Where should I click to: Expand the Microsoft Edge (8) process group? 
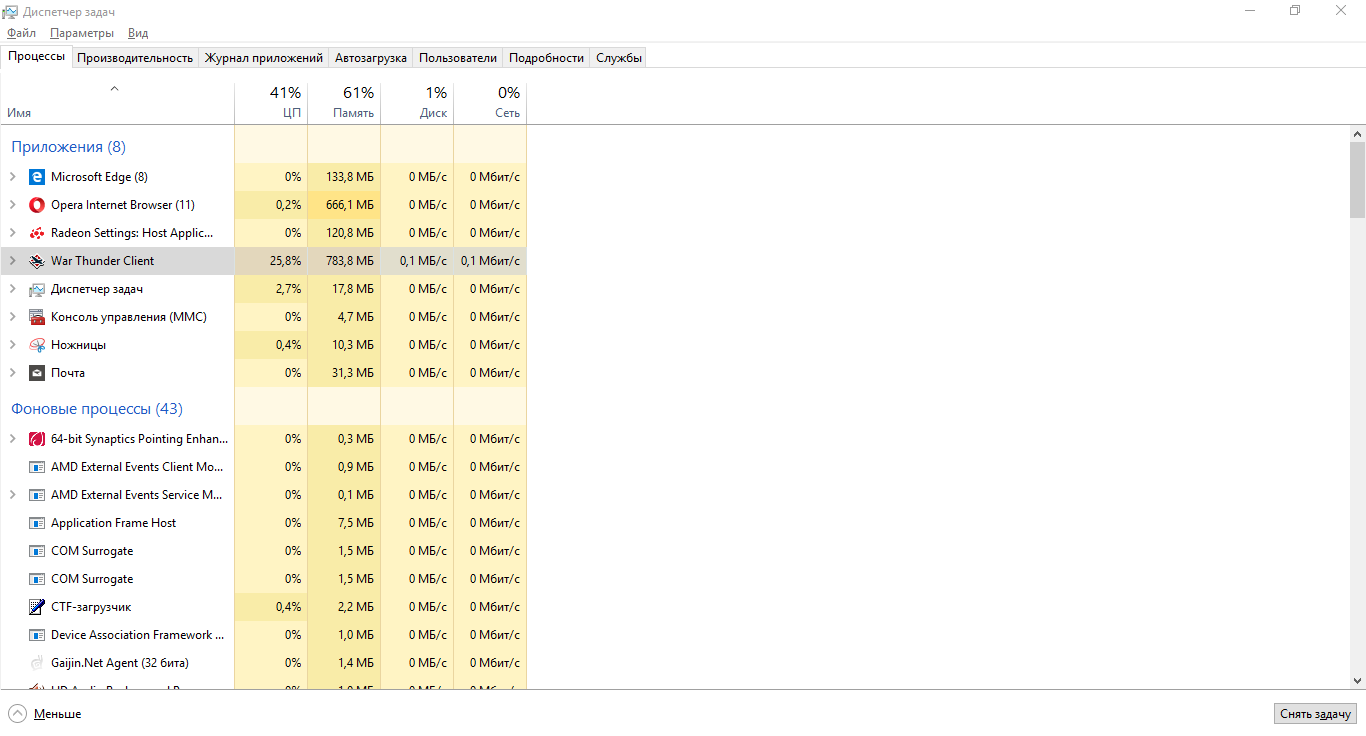[12, 177]
